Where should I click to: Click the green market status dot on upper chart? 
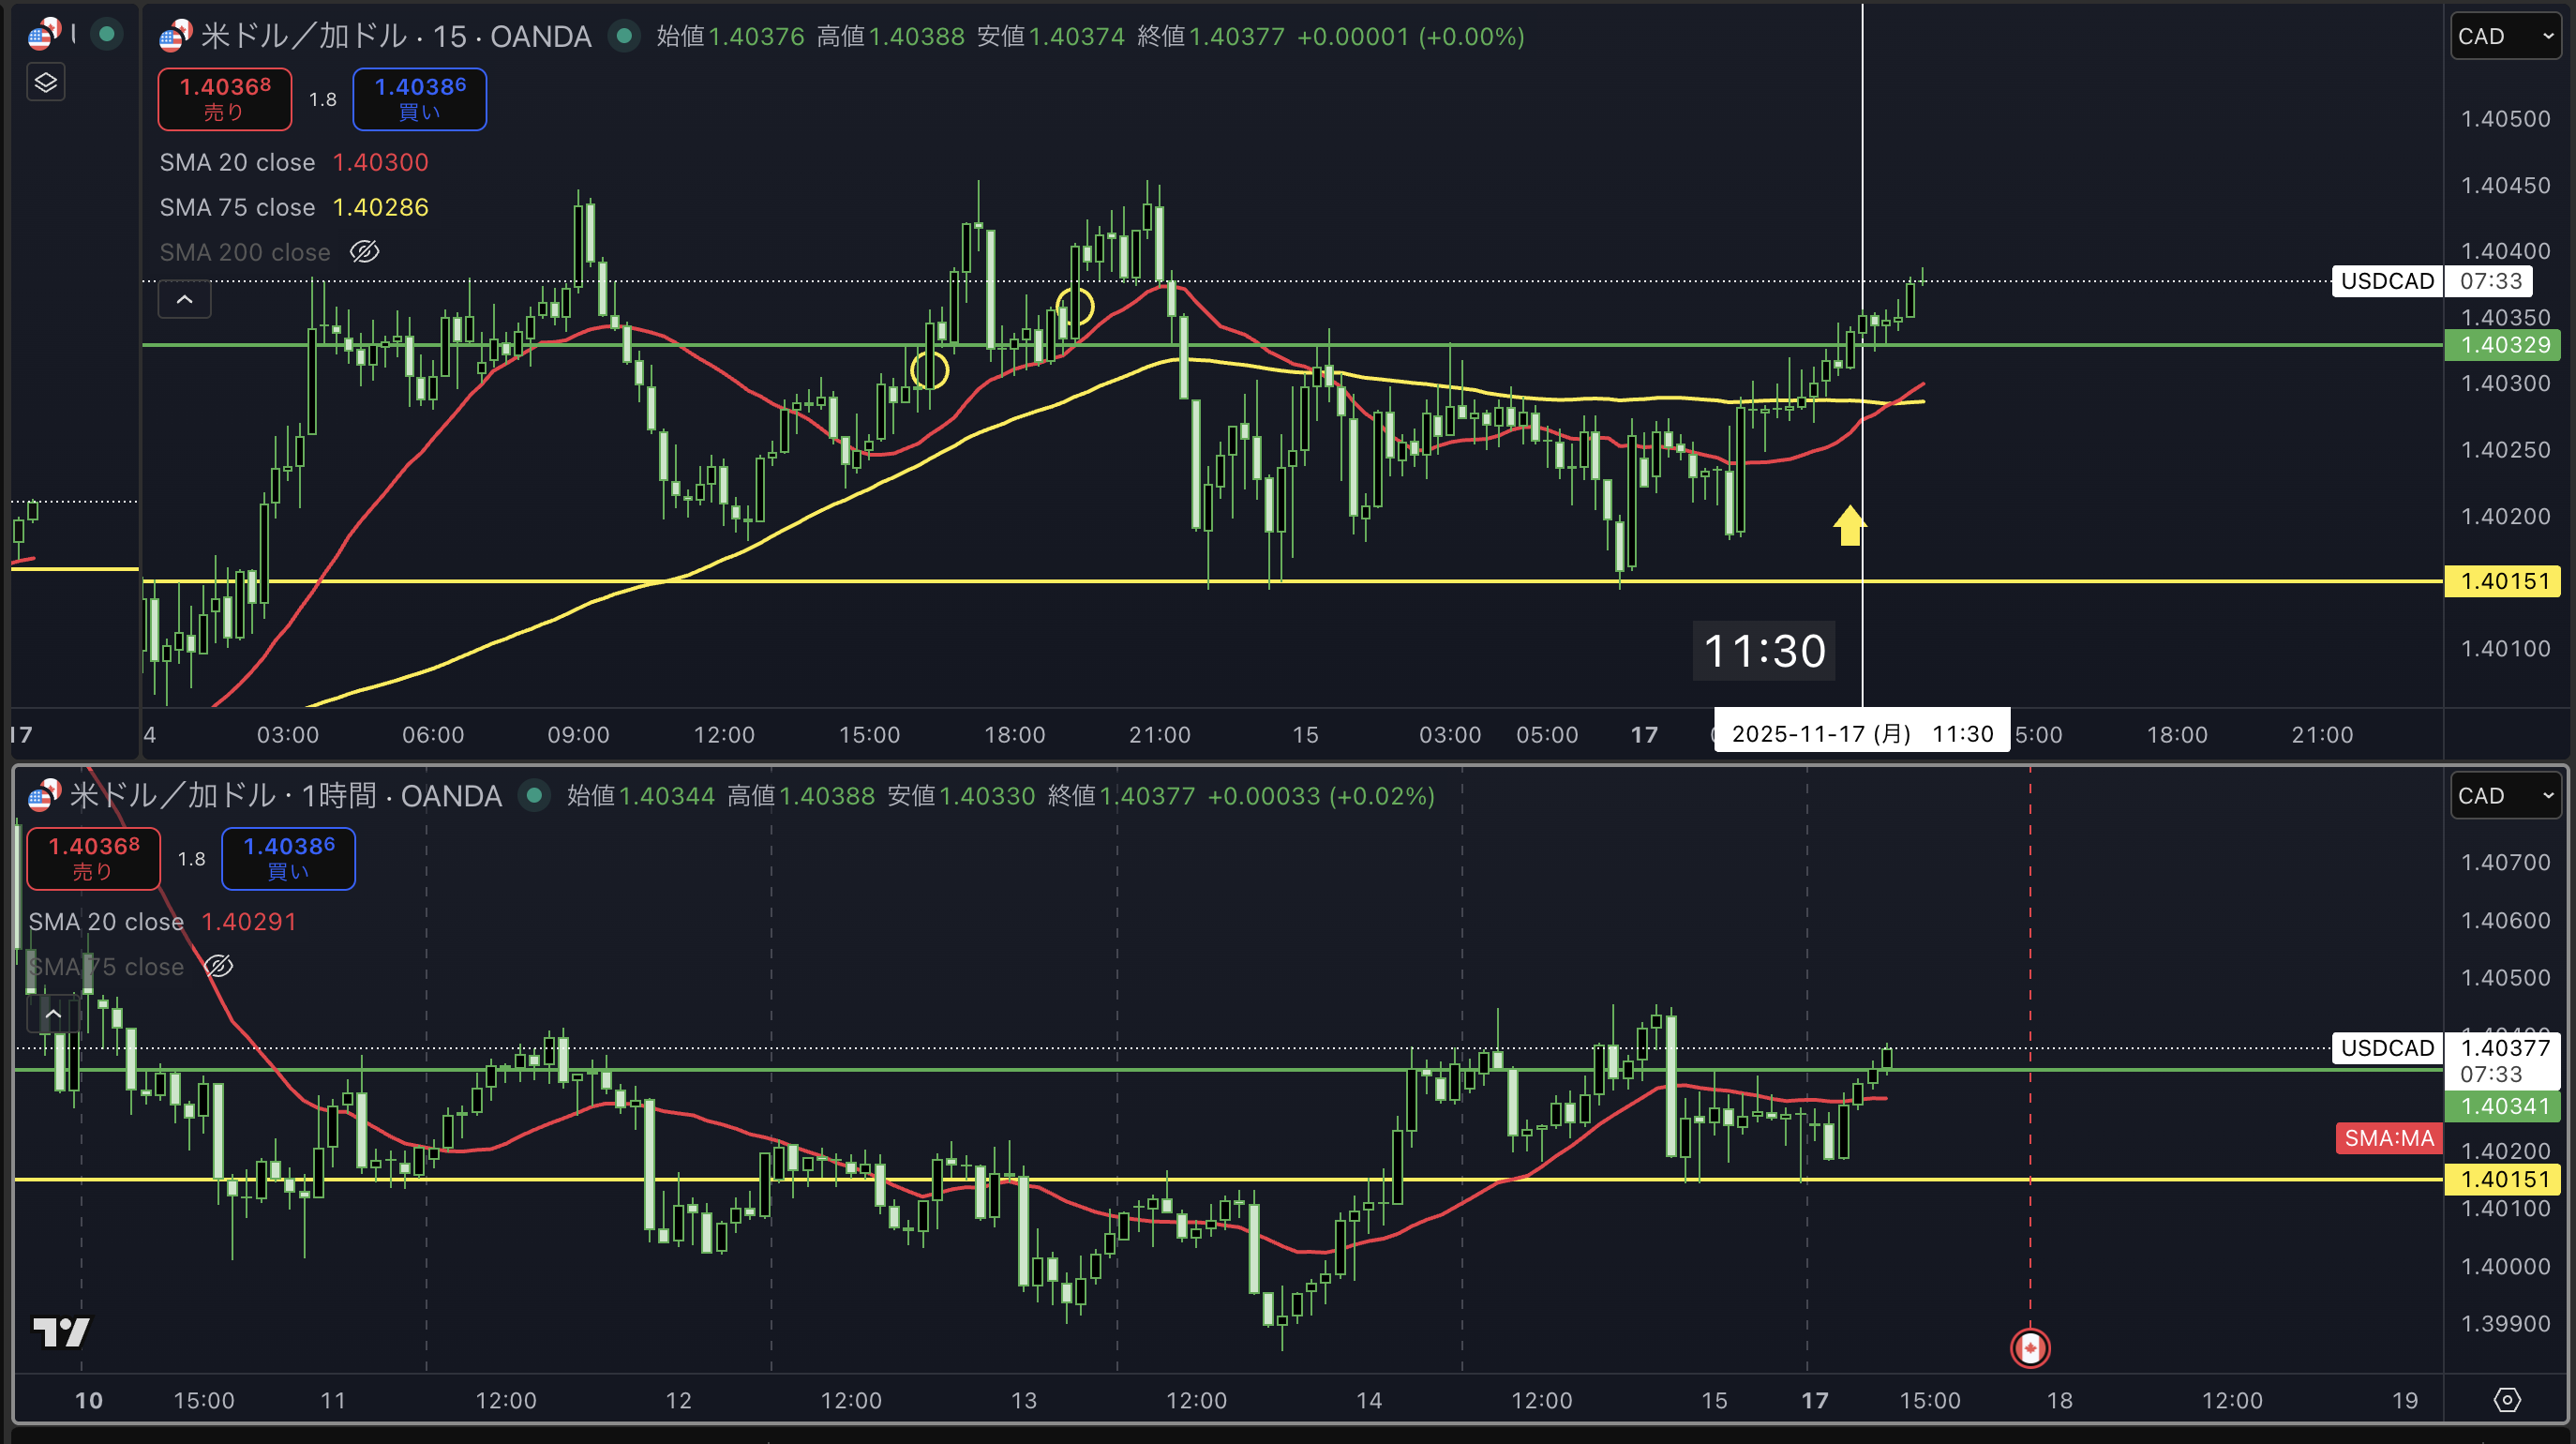(624, 36)
